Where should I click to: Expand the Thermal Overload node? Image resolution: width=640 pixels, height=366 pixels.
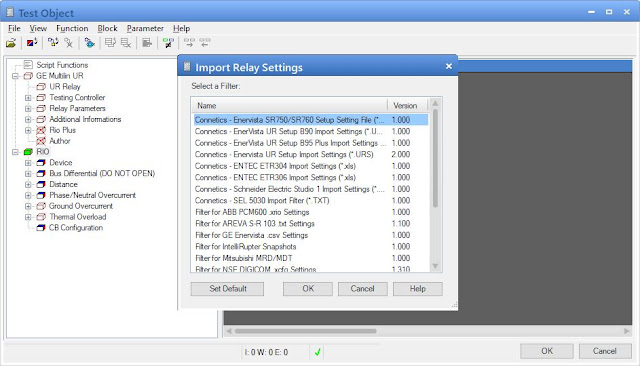pos(28,217)
